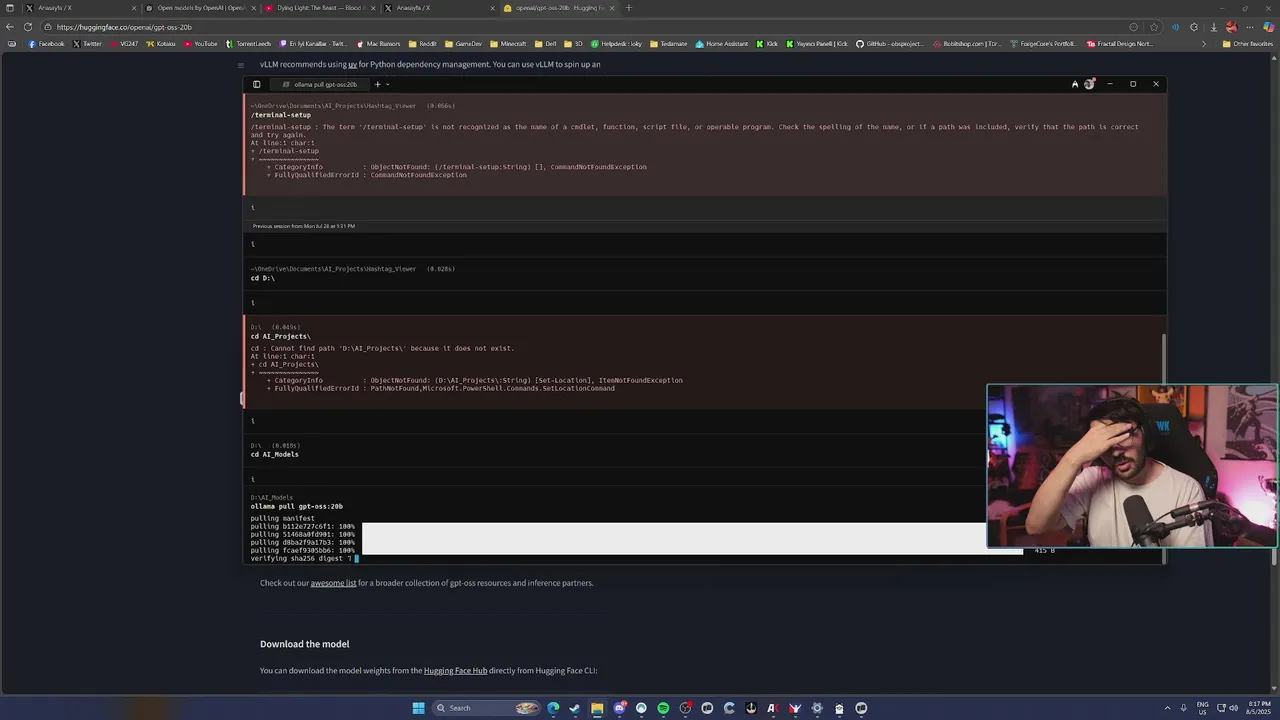Click the webcam overlay thumbnail
The width and height of the screenshot is (1280, 720).
pos(1132,467)
